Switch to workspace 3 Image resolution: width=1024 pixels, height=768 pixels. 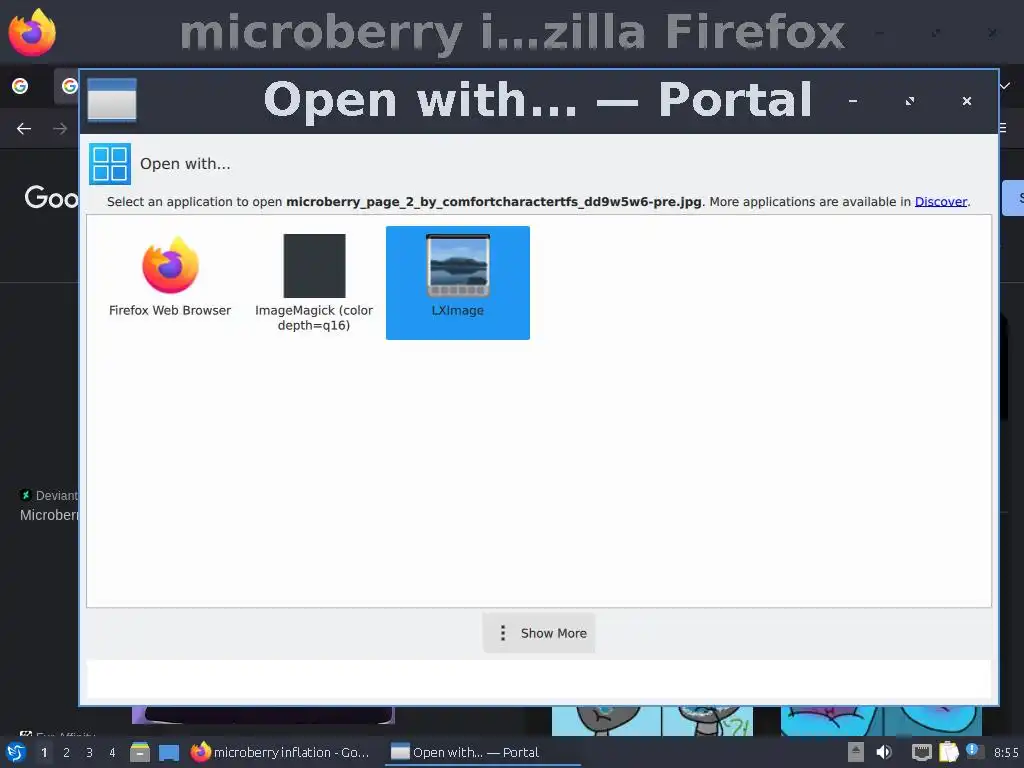(x=89, y=752)
